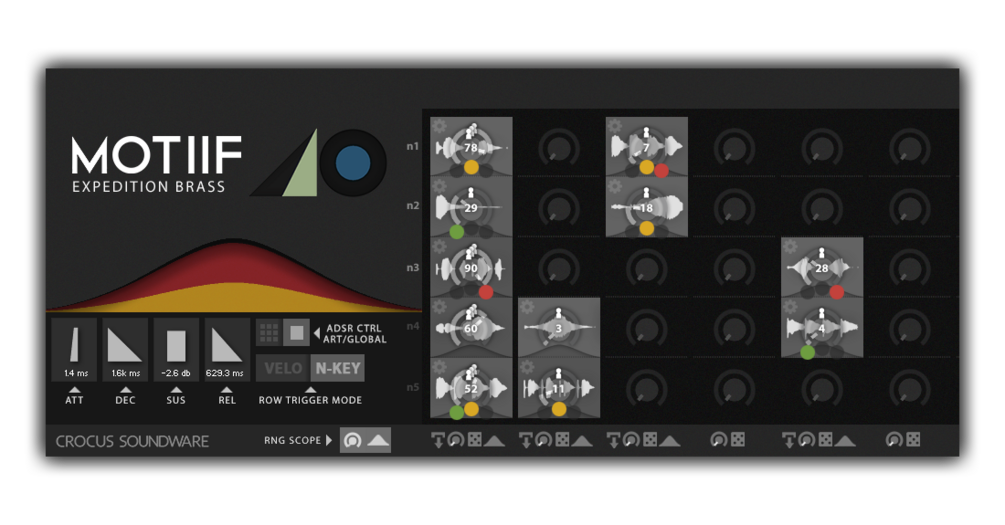
Task: Select the RNG scope knob option
Action: point(353,440)
